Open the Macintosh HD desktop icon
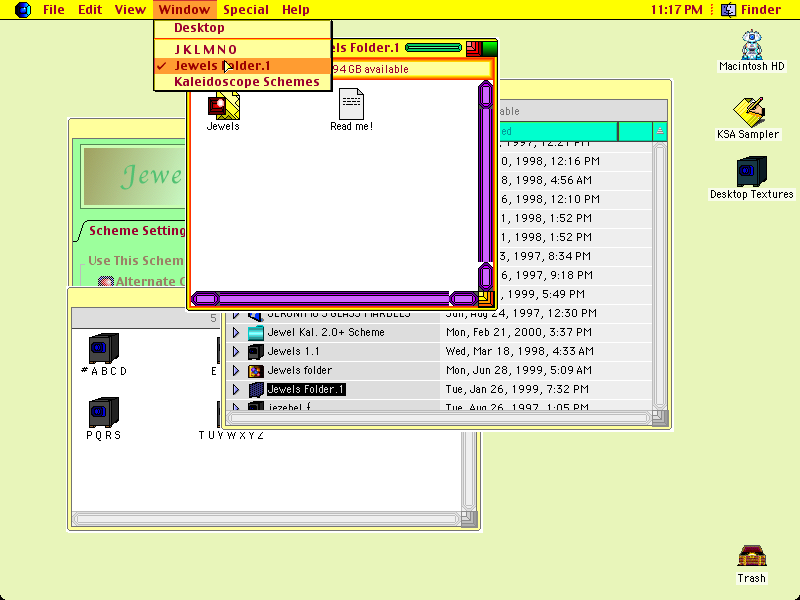The image size is (800, 600). [x=752, y=45]
